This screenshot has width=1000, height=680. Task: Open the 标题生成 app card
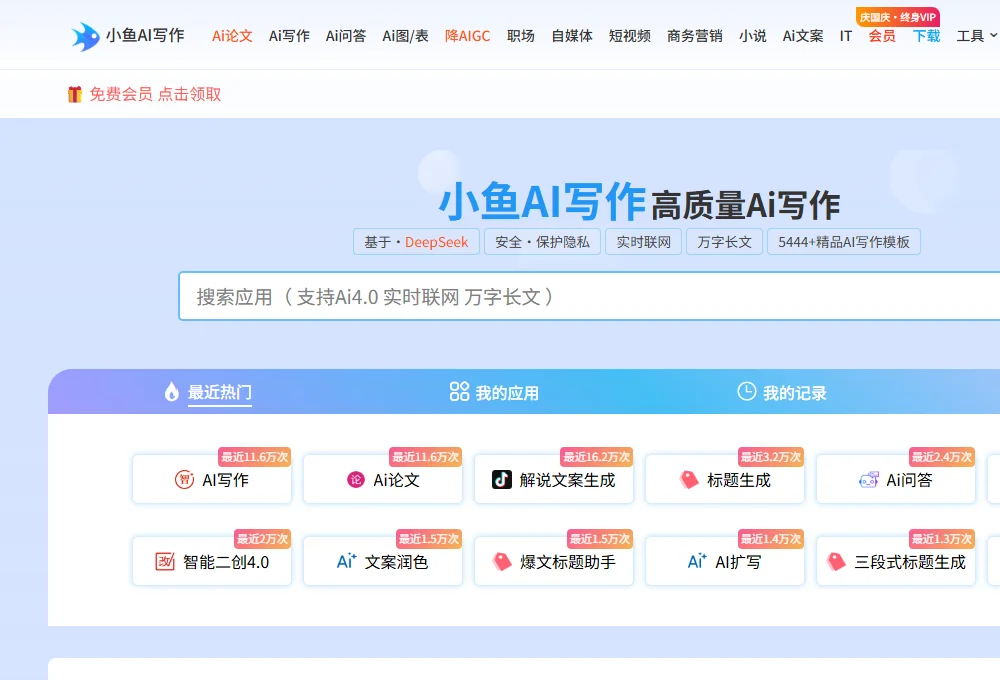coord(724,479)
